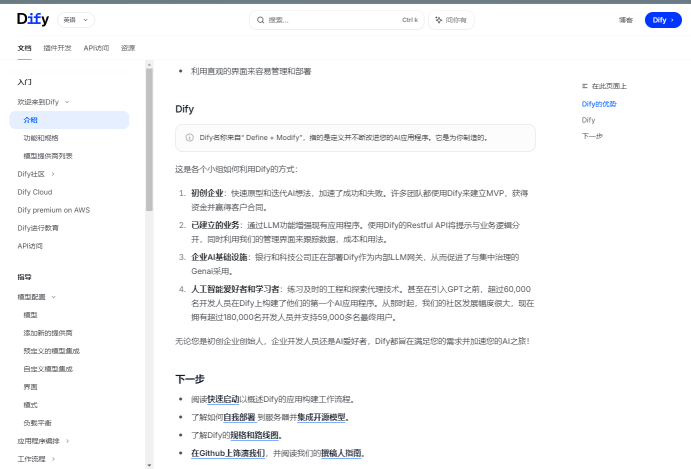The height and width of the screenshot is (469, 691).
Task: Click sidebar scrollbar up arrow
Action: (149, 64)
